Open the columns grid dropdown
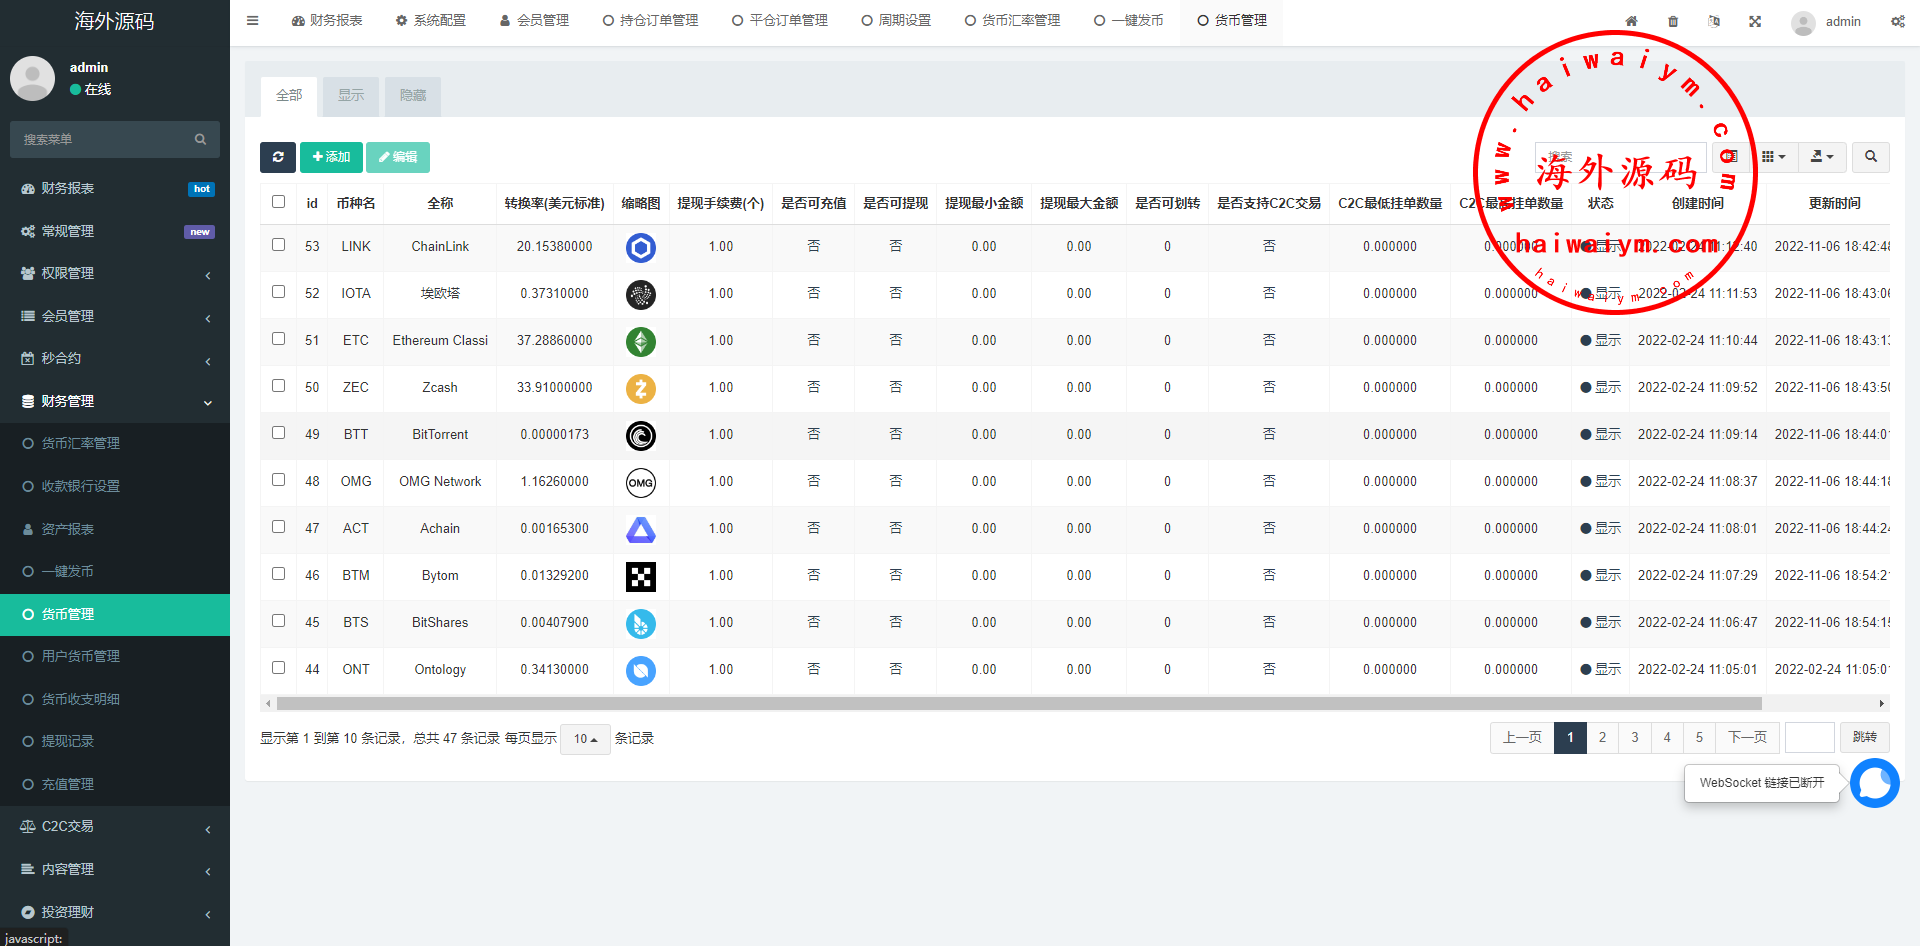The image size is (1920, 946). (1773, 157)
